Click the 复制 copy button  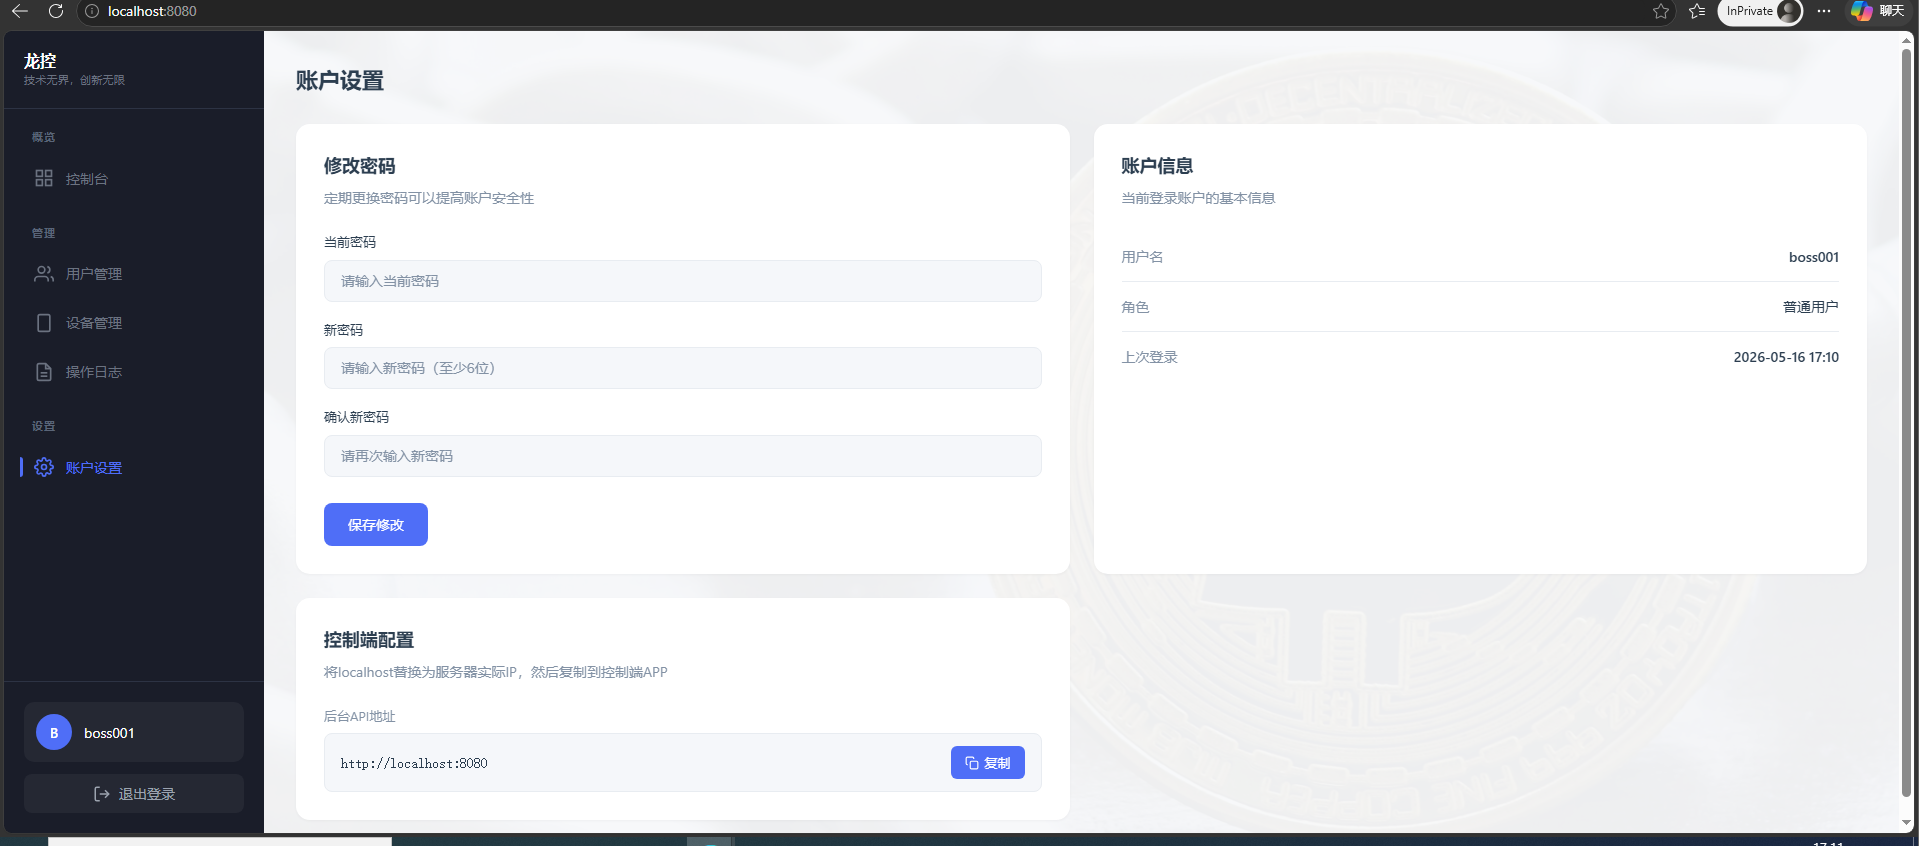pyautogui.click(x=988, y=763)
